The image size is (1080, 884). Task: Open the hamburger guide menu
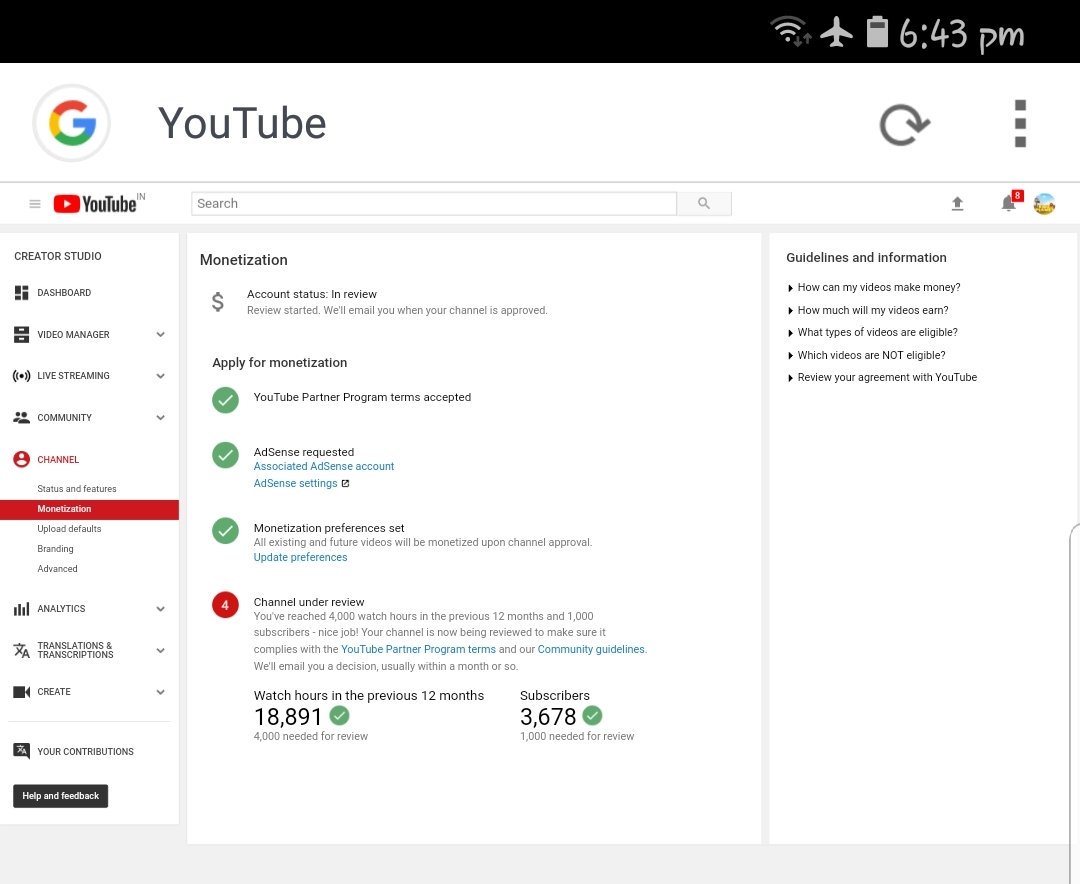(x=34, y=204)
